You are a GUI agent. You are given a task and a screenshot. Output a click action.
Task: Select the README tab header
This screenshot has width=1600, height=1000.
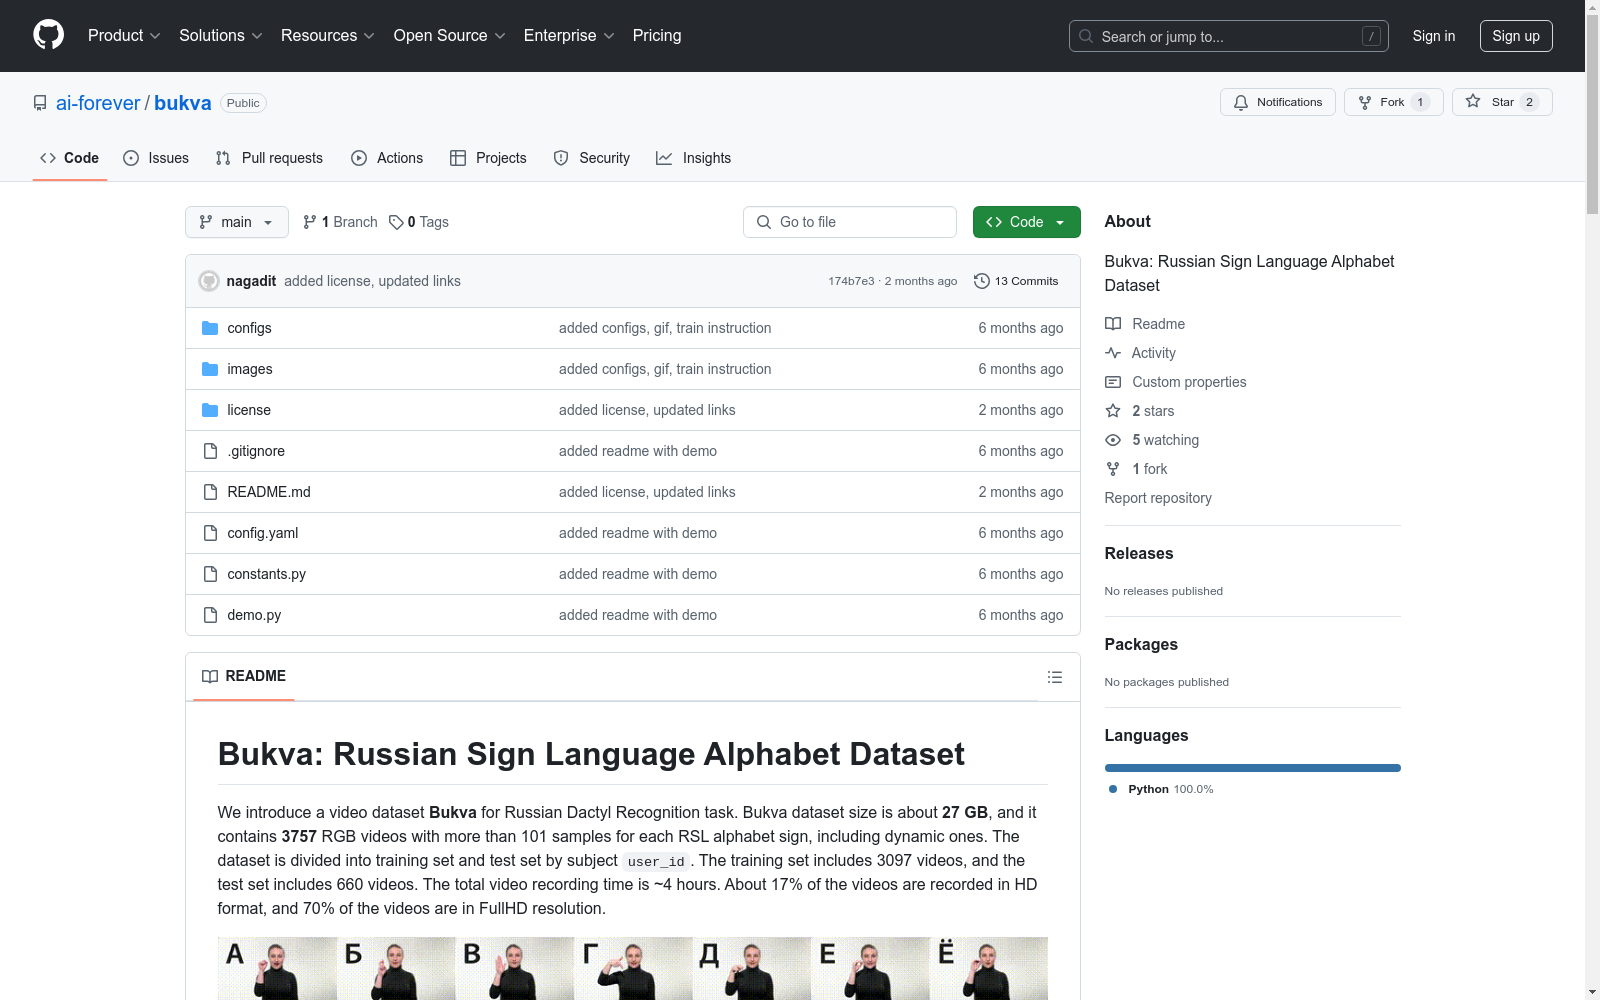pyautogui.click(x=244, y=676)
